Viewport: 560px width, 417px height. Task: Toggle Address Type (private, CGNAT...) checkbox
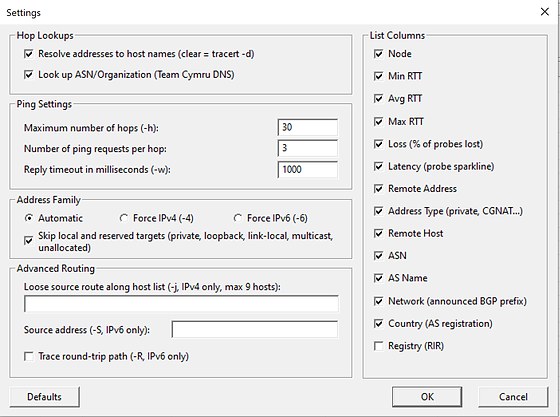(x=378, y=211)
